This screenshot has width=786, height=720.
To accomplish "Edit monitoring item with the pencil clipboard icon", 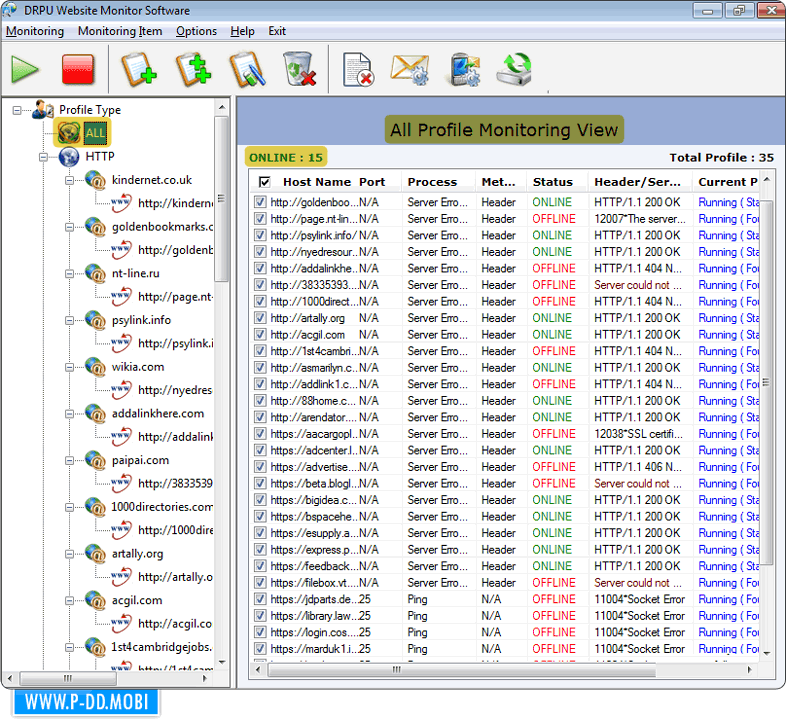I will (x=248, y=69).
